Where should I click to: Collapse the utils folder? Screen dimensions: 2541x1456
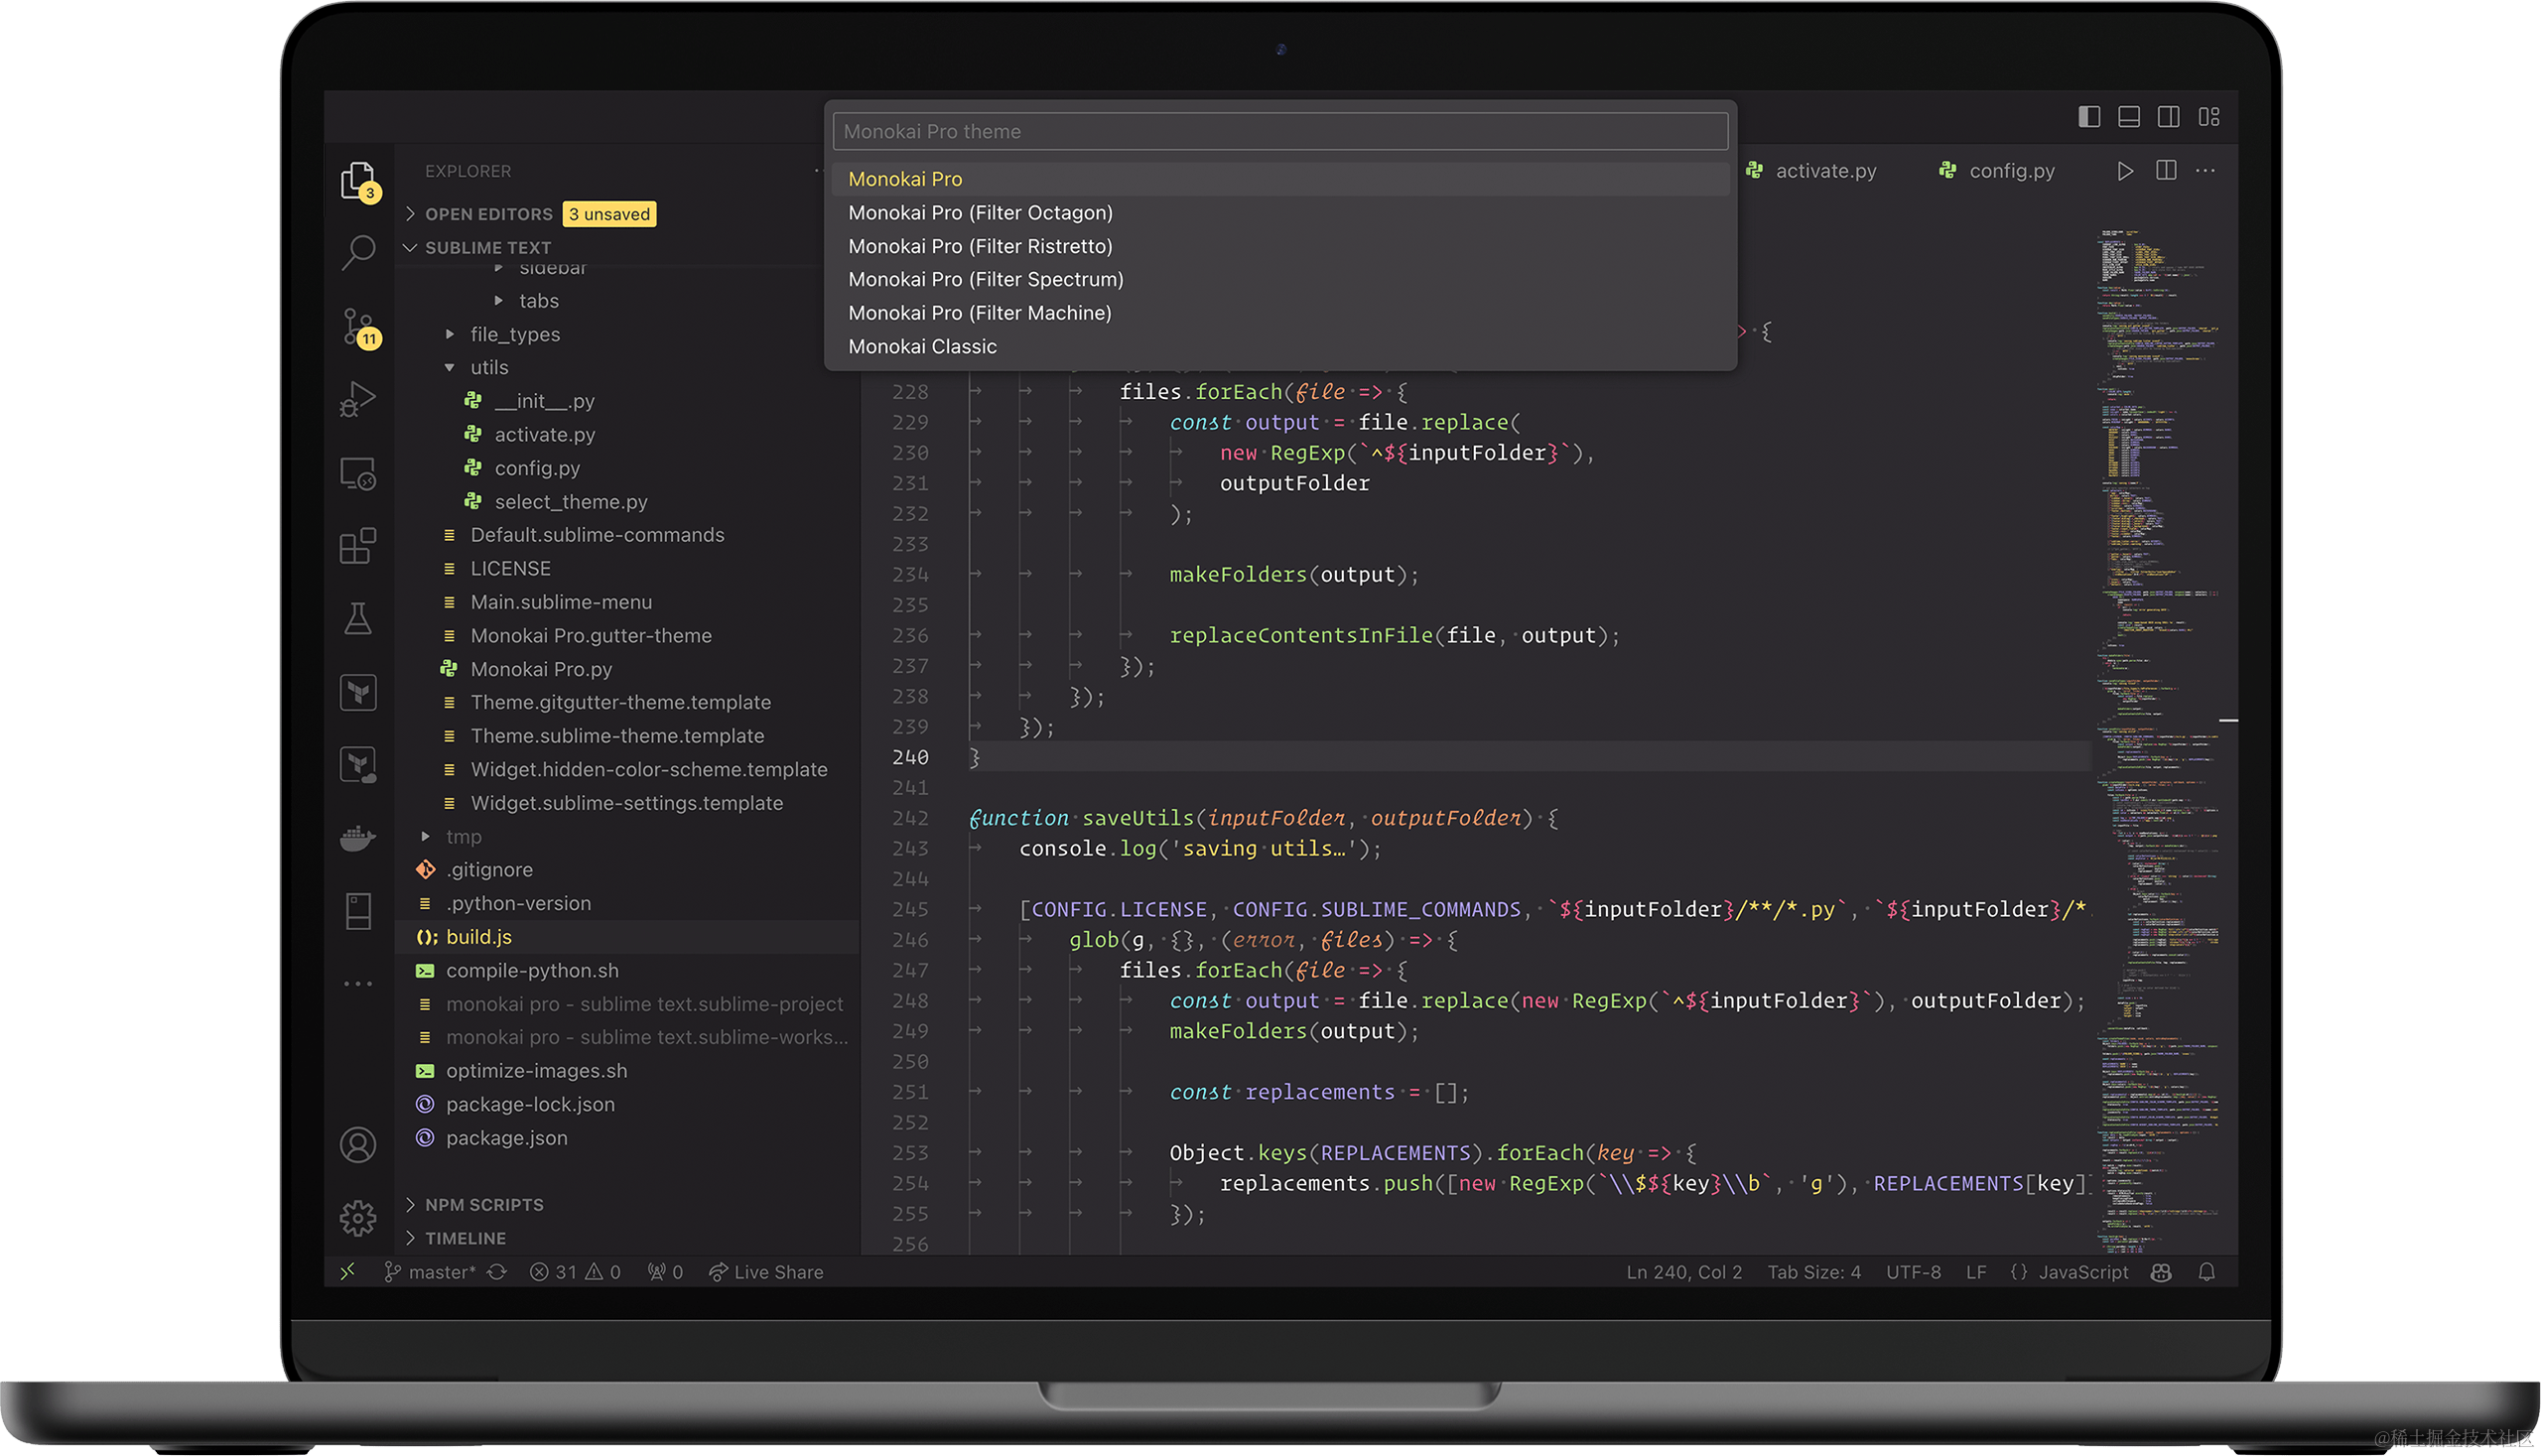coord(488,368)
